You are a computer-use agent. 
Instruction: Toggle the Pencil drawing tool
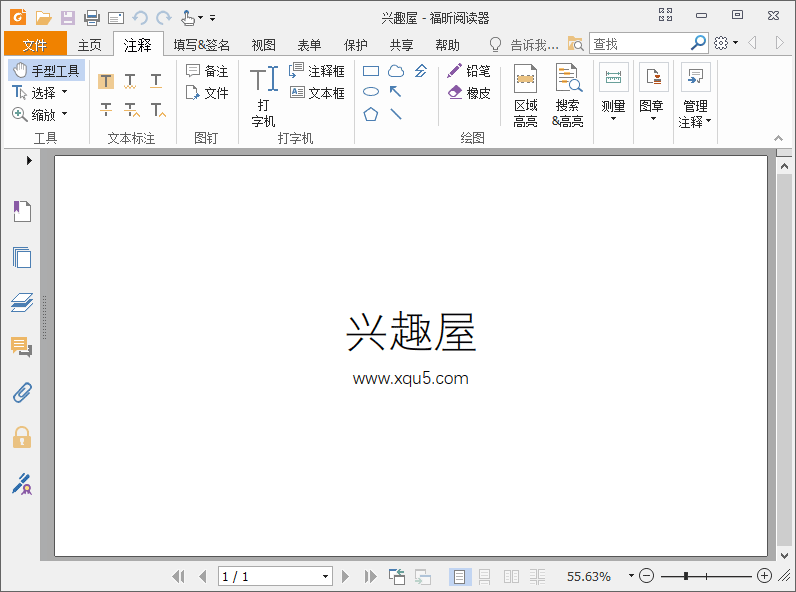469,71
